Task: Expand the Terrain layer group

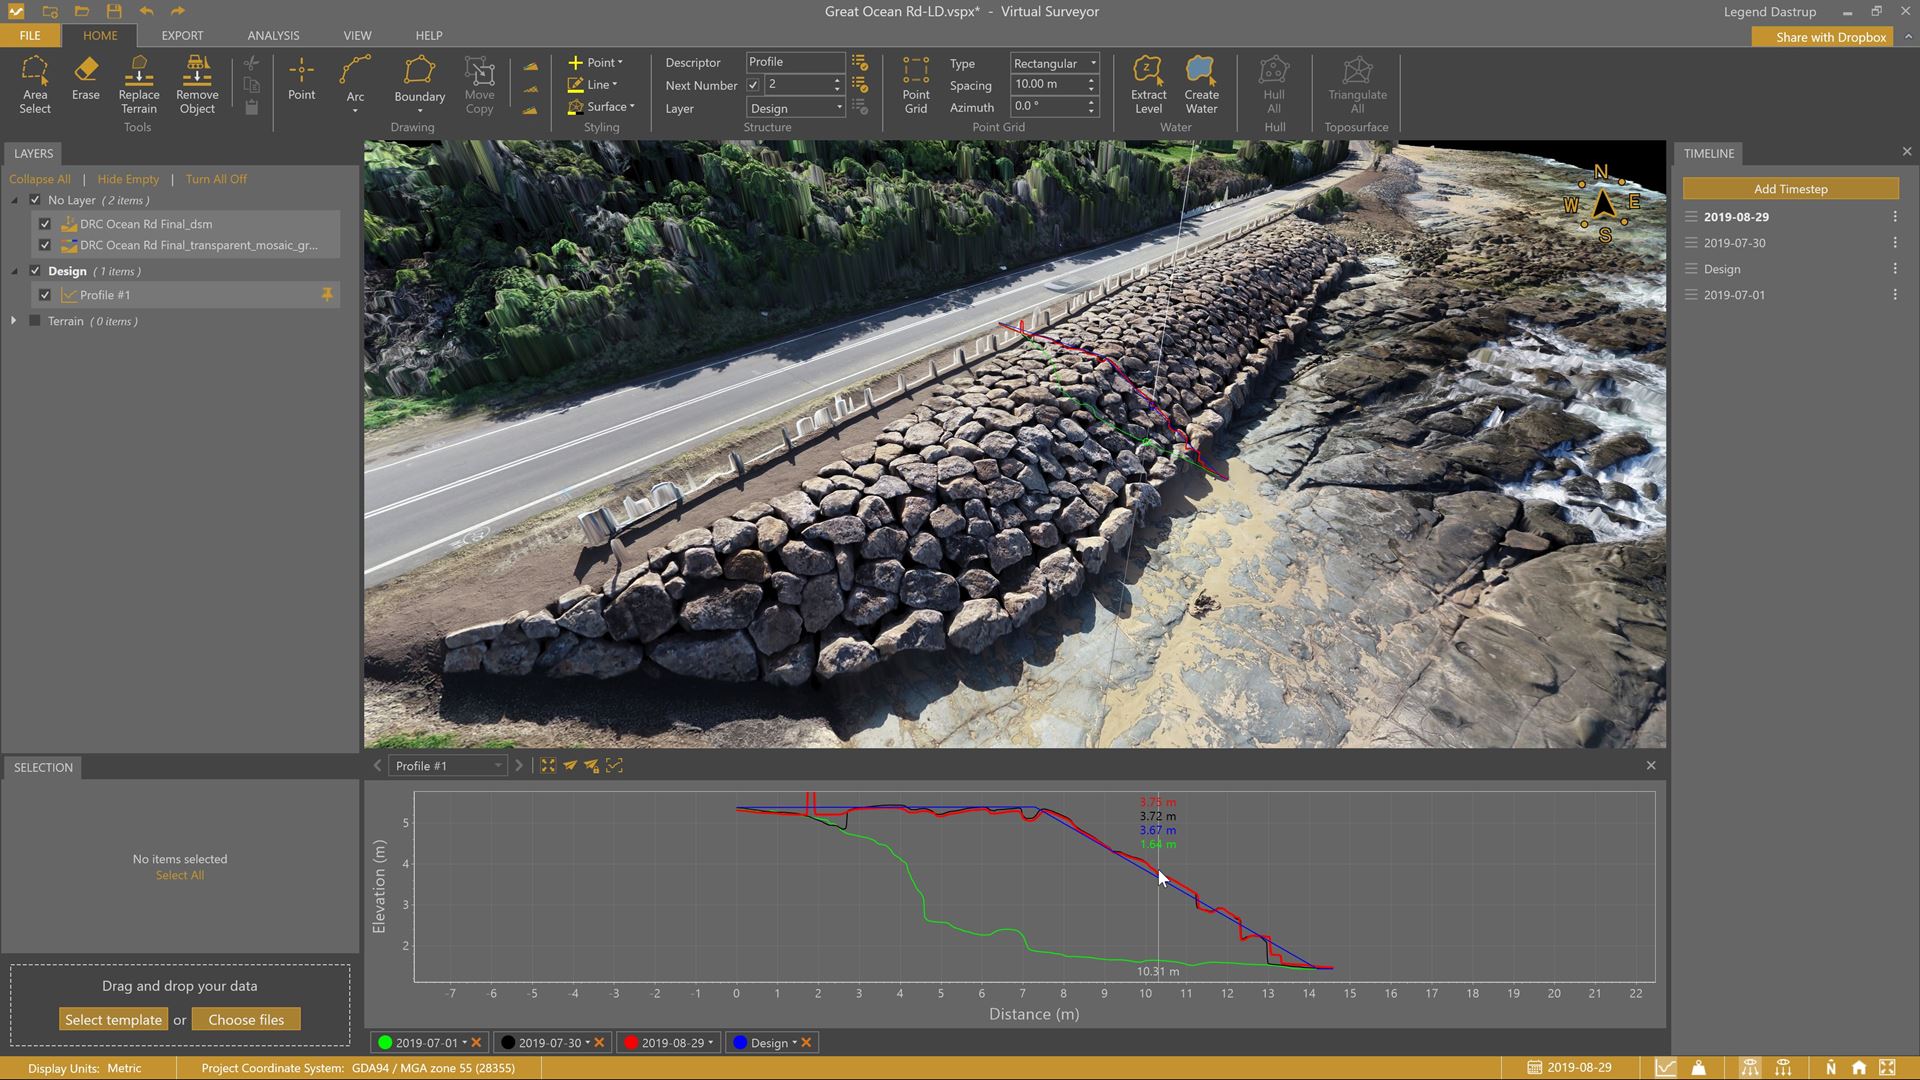Action: coord(14,321)
